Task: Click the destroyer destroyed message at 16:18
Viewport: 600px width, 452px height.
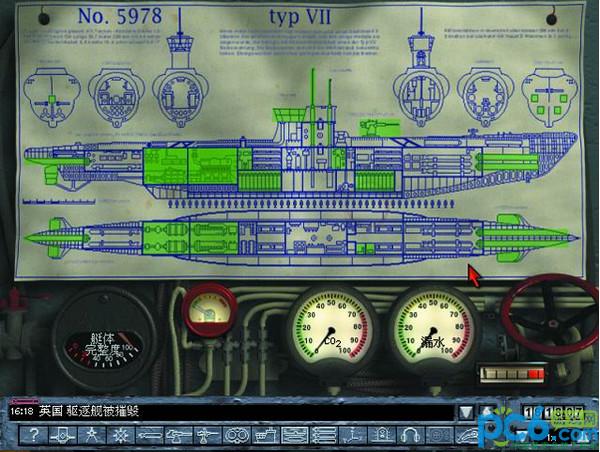Action: click(75, 412)
